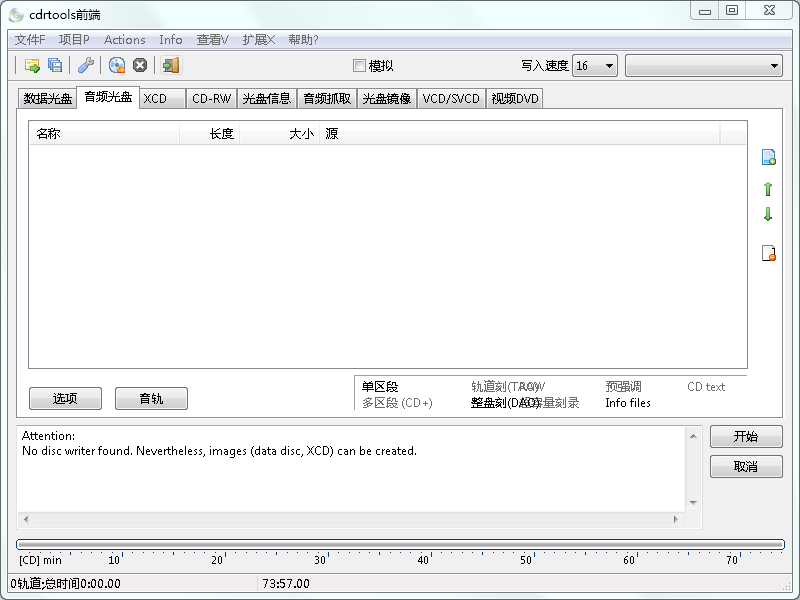The image size is (800, 600).
Task: Open the 文件F menu
Action: tap(30, 40)
